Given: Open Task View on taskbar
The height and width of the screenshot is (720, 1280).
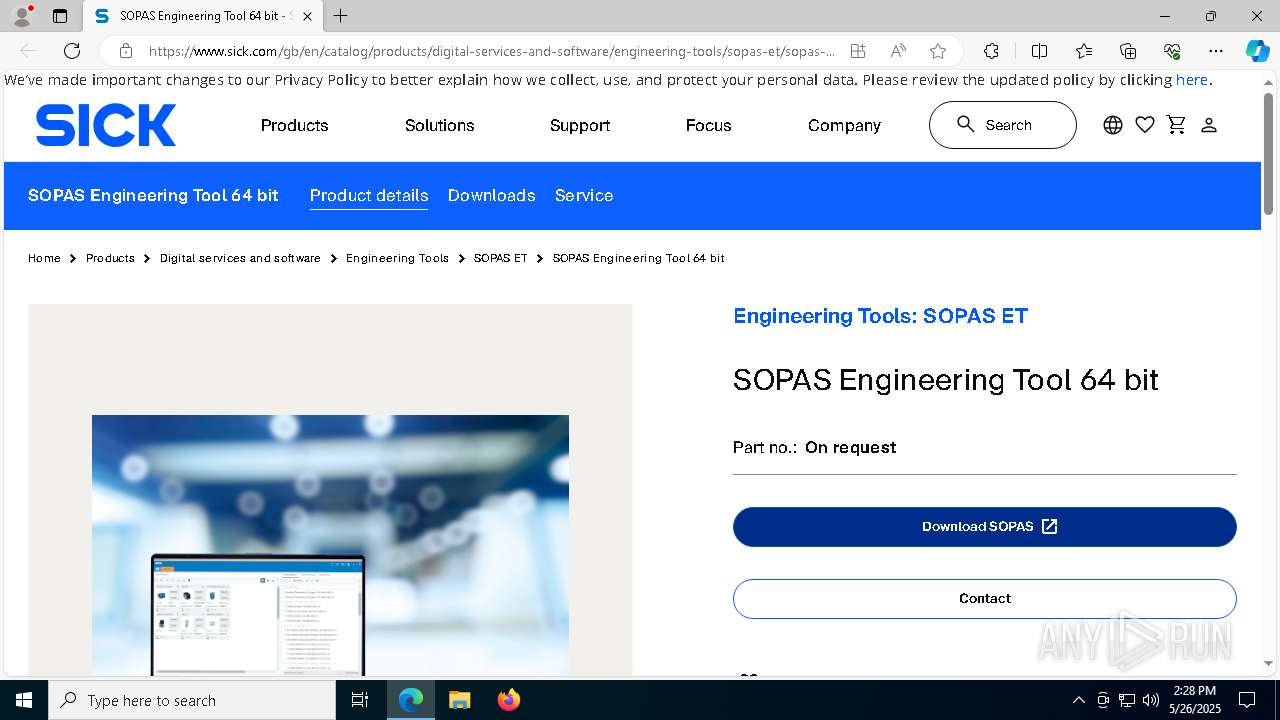Looking at the screenshot, I should tap(360, 700).
